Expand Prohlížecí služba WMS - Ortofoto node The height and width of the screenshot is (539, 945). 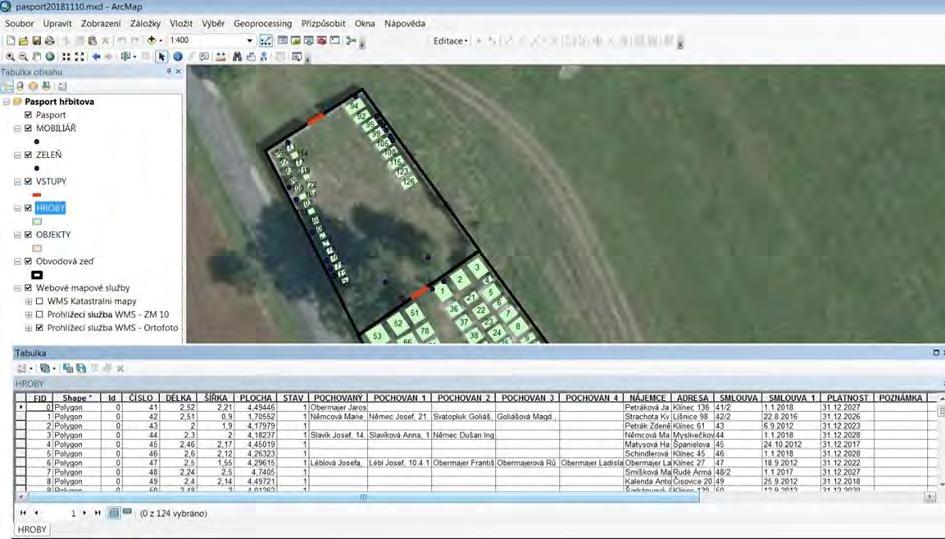[28, 328]
